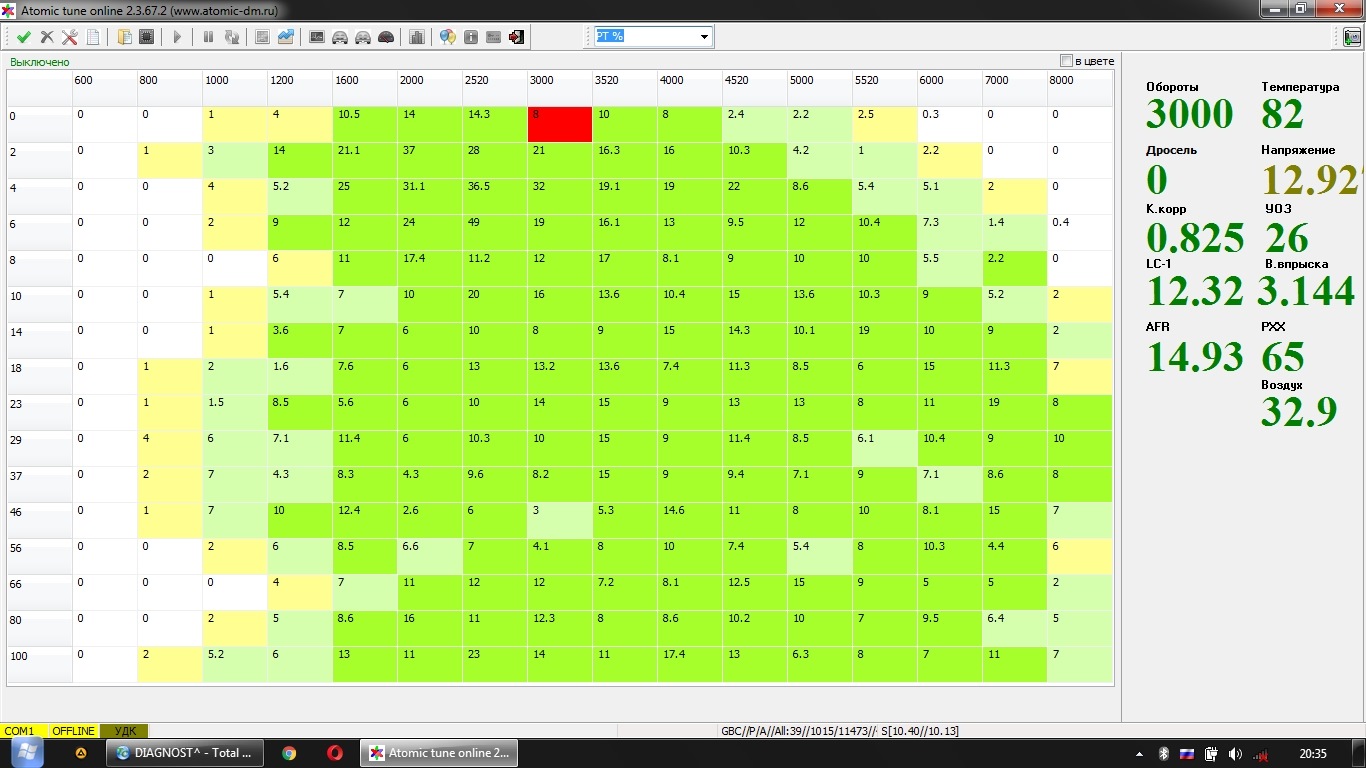Click the red cell in the 3000 column
This screenshot has height=768, width=1366.
560,124
